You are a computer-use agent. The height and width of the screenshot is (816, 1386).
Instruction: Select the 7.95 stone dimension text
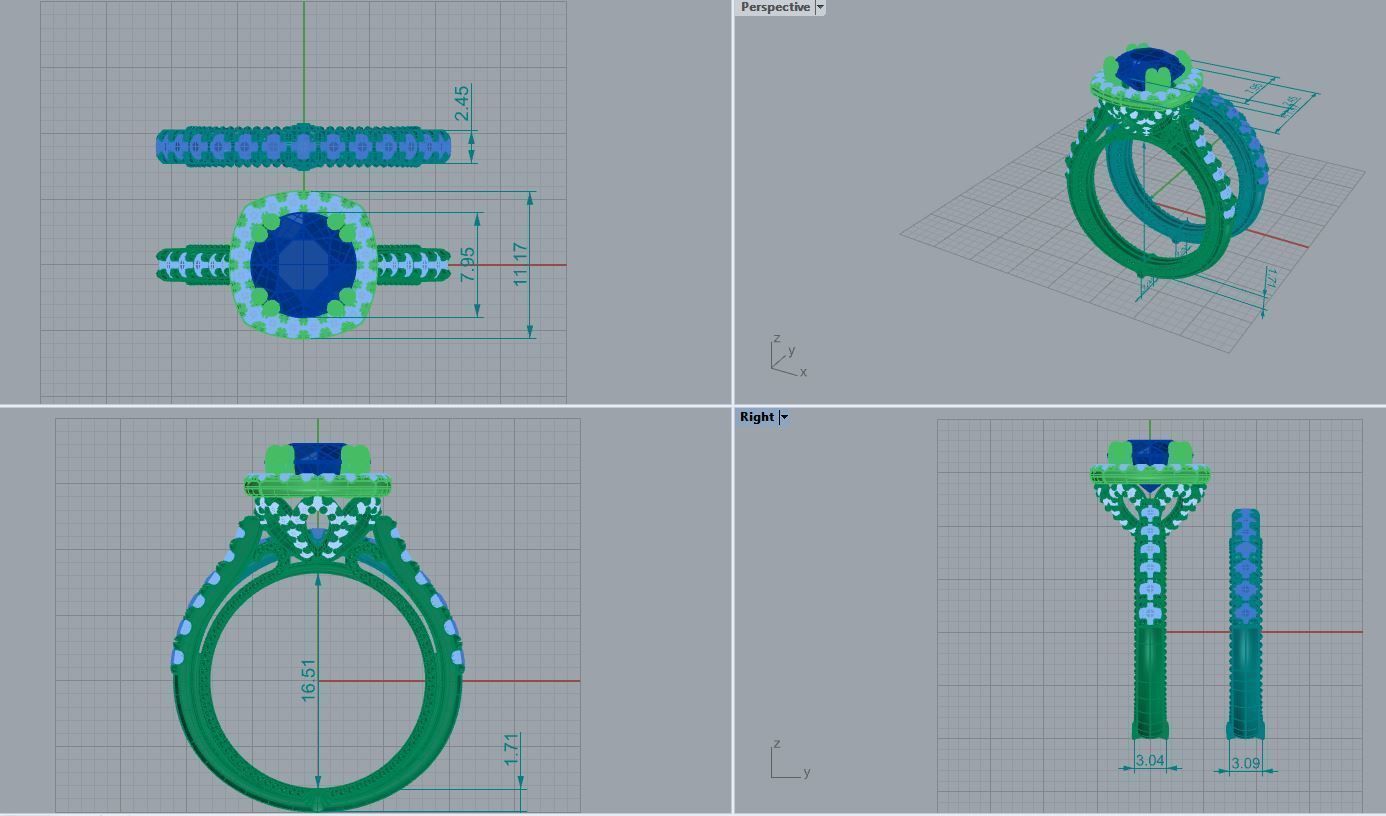coord(468,264)
